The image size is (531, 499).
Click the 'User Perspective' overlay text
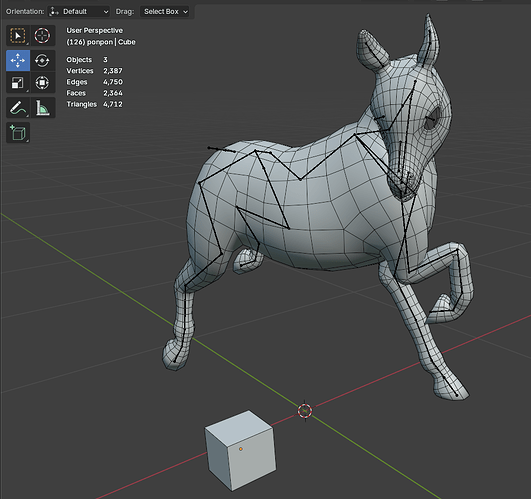tap(94, 30)
